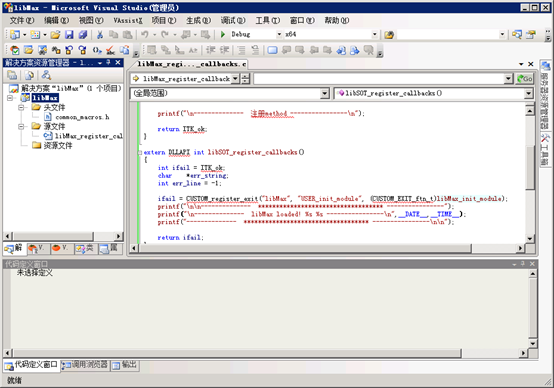Open the VAssistX file path dropdown
554x388 pixels.
[508, 78]
